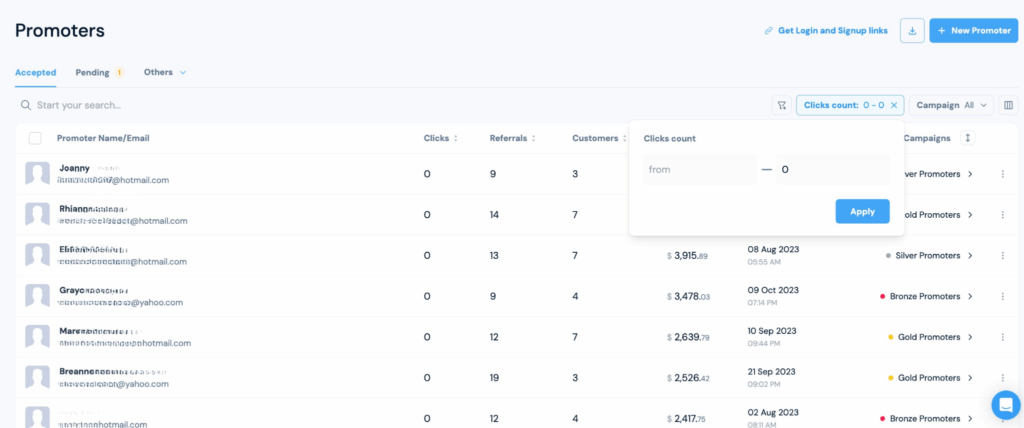1024x428 pixels.
Task: Click the $3,915.89 revenue value
Action: (x=688, y=255)
